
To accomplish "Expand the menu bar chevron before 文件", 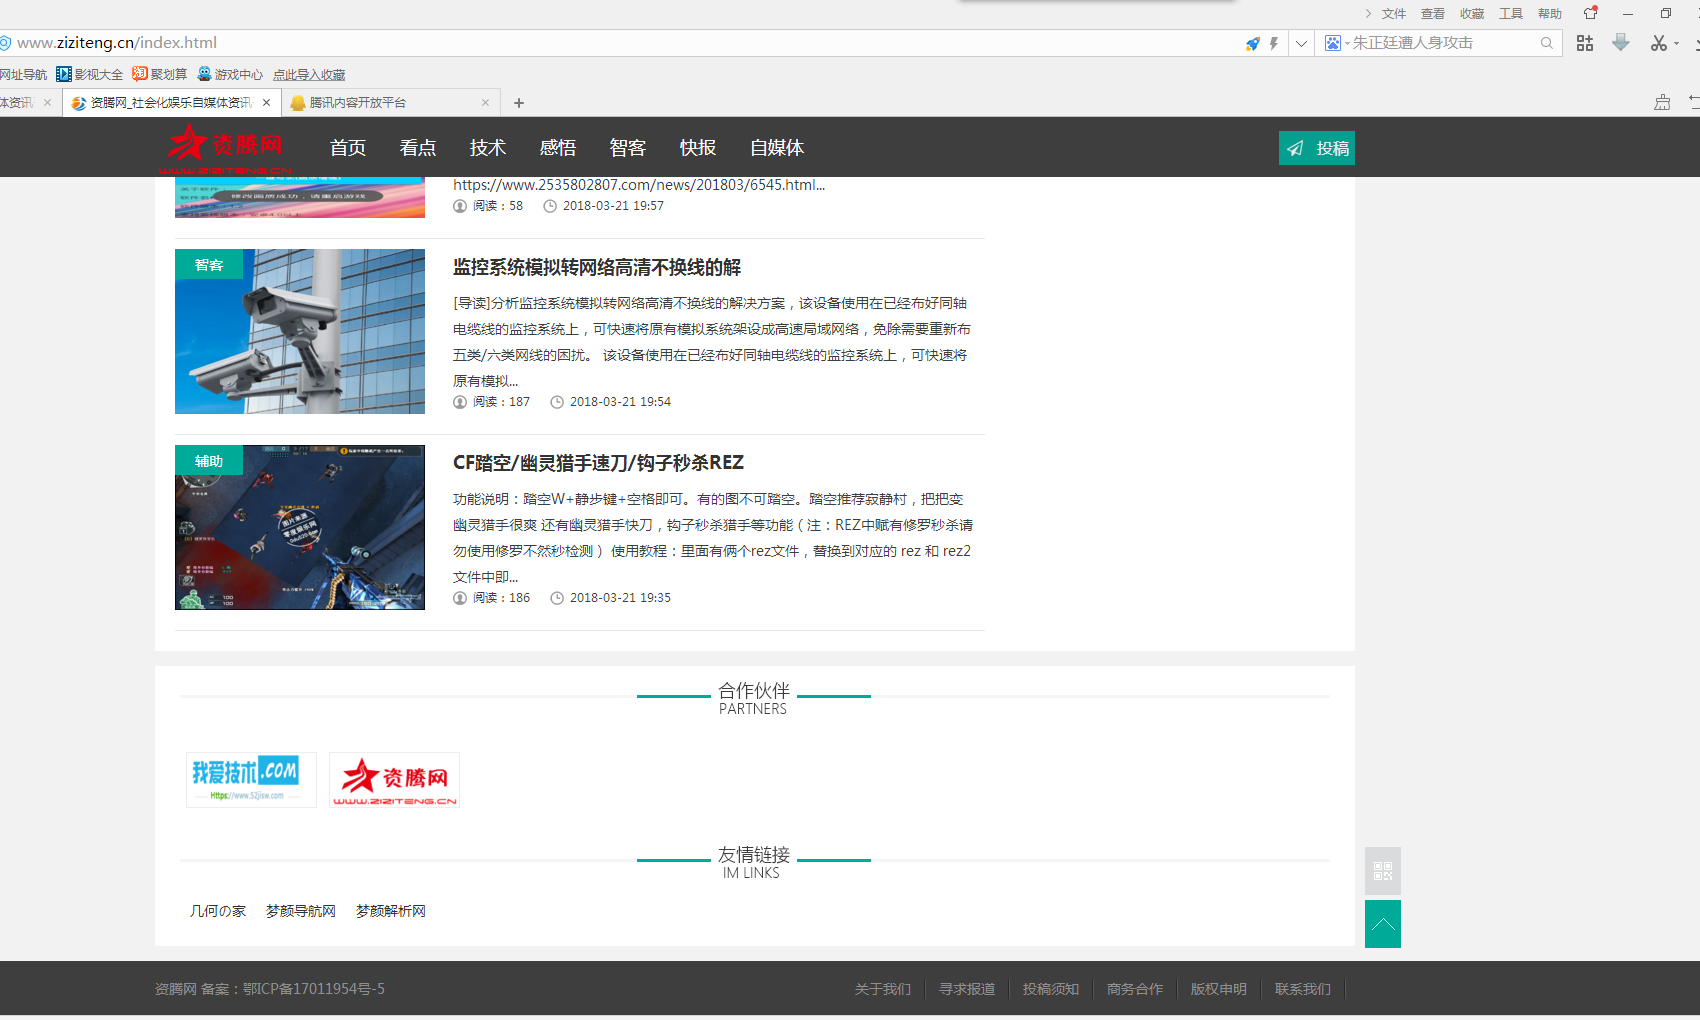I will click(x=1368, y=14).
